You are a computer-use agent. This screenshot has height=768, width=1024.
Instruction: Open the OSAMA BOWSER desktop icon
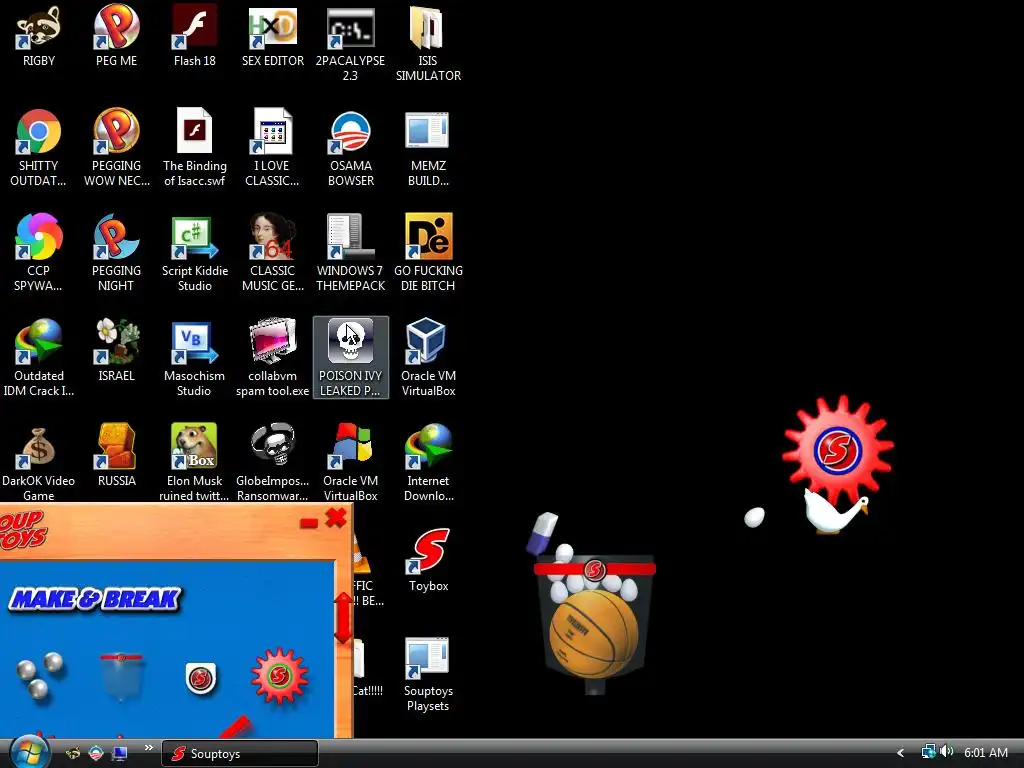tap(350, 148)
